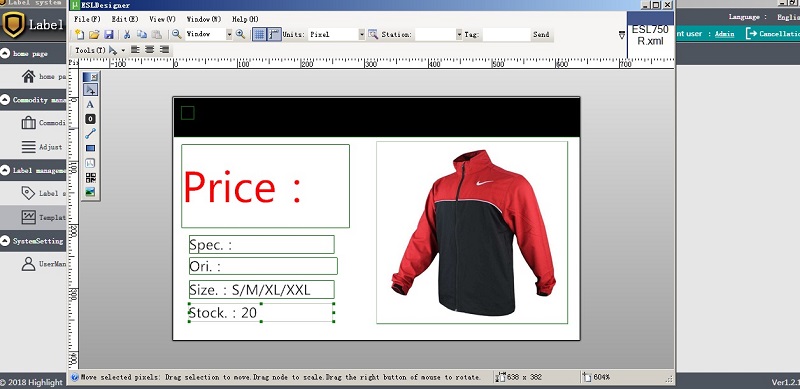
Task: Click the Send button
Action: click(541, 34)
